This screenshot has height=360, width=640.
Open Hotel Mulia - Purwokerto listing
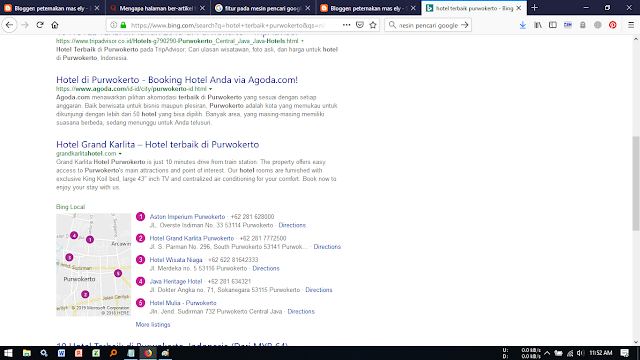click(x=183, y=303)
